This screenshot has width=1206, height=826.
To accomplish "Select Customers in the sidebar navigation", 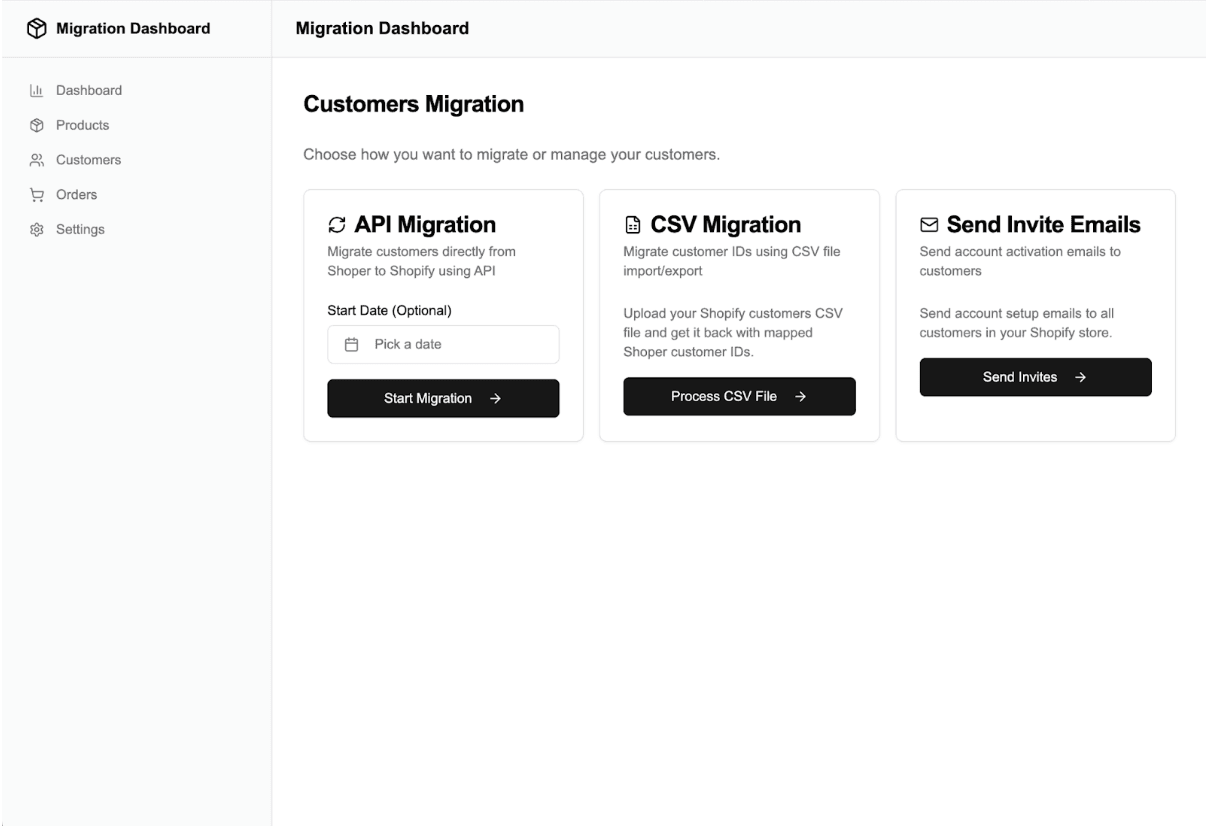I will (88, 160).
